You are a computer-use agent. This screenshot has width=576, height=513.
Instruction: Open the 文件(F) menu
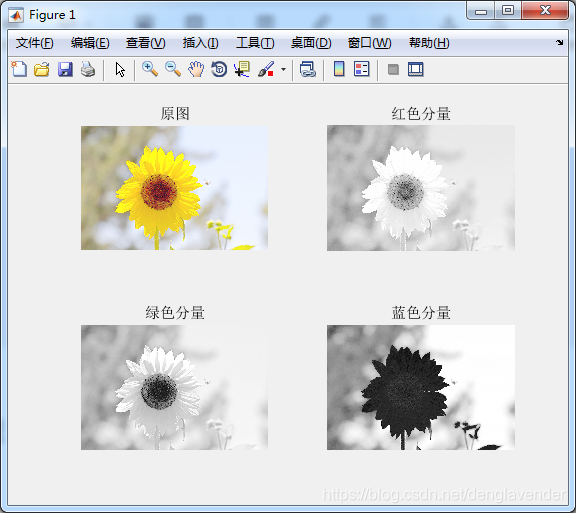[x=35, y=43]
